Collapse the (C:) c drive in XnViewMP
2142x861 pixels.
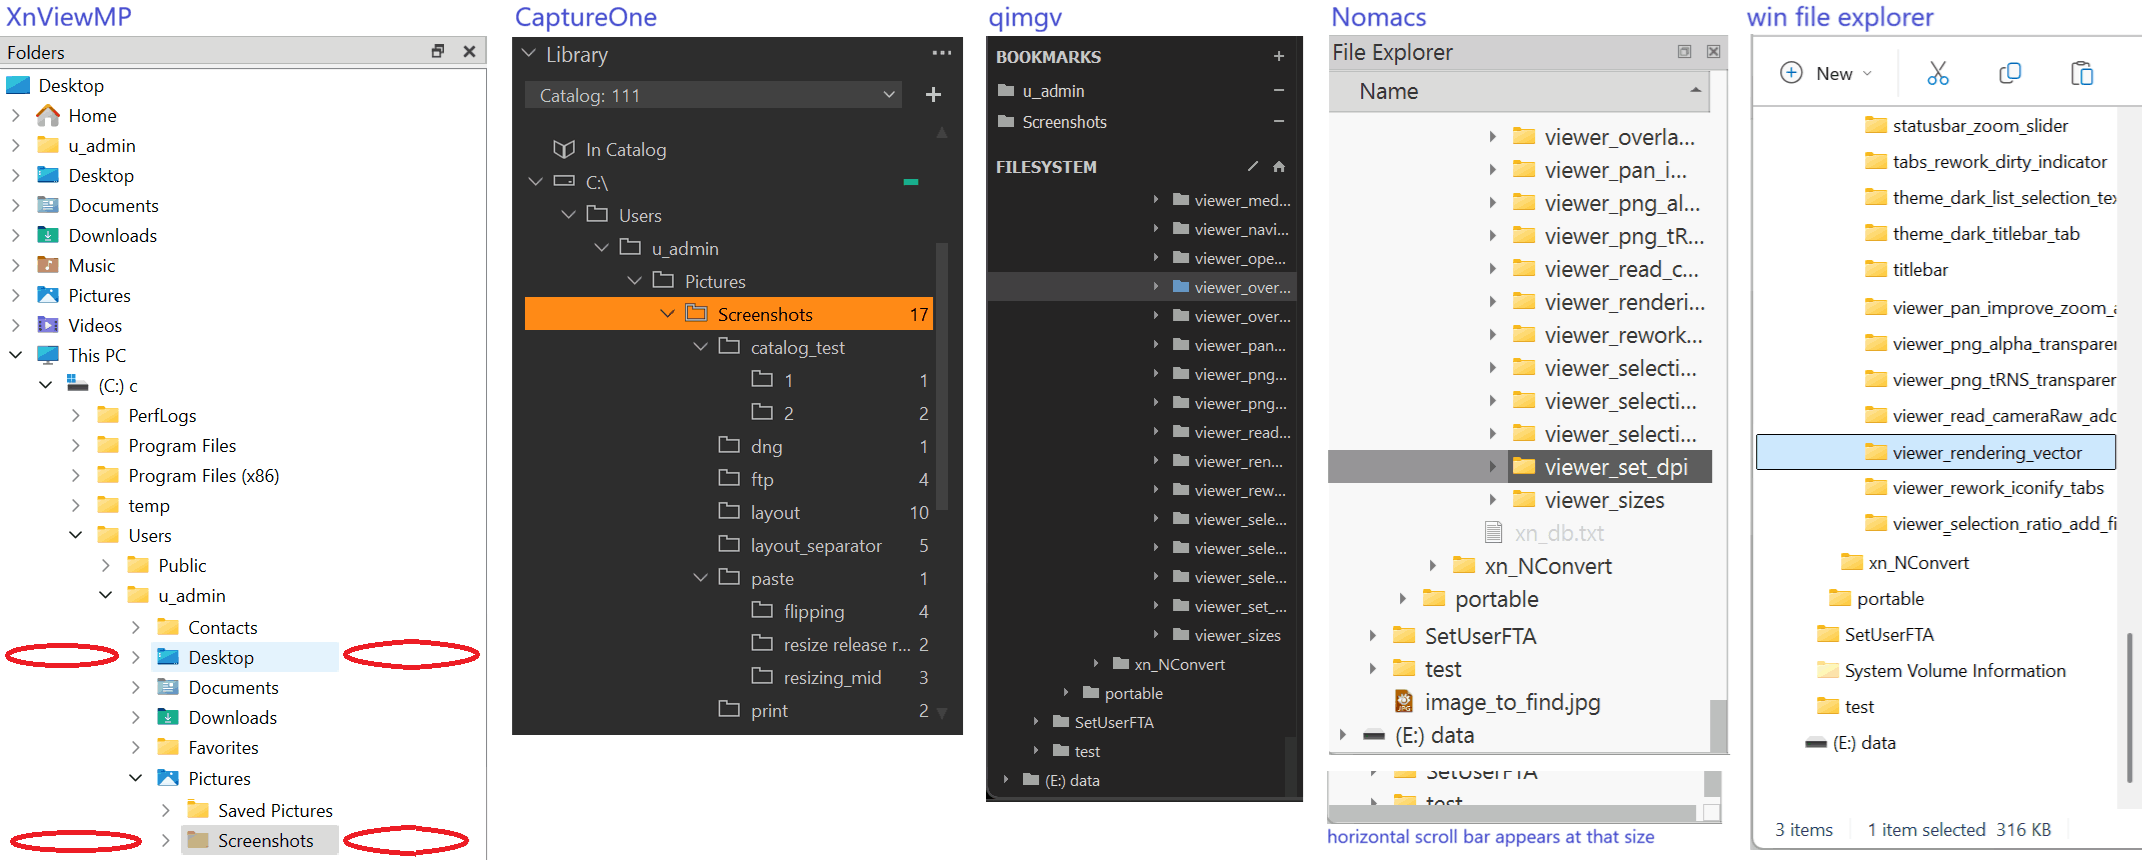pos(45,385)
